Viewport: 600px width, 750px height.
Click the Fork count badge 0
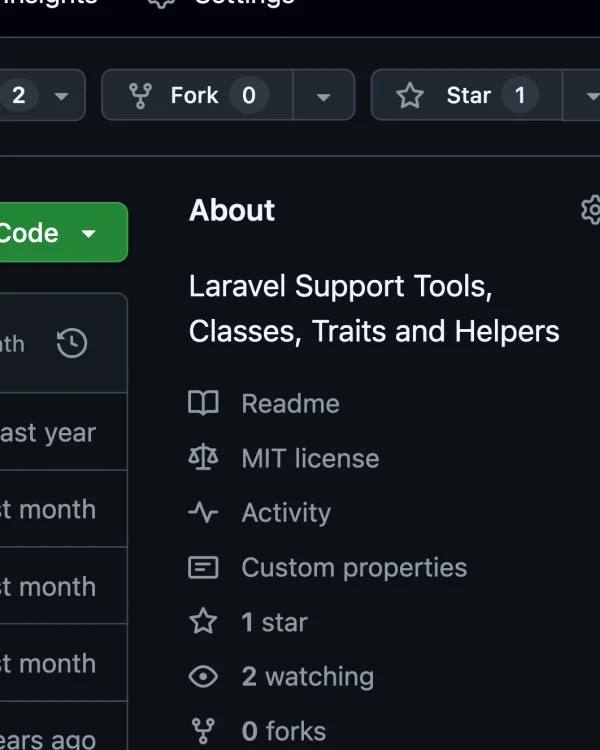pos(249,95)
